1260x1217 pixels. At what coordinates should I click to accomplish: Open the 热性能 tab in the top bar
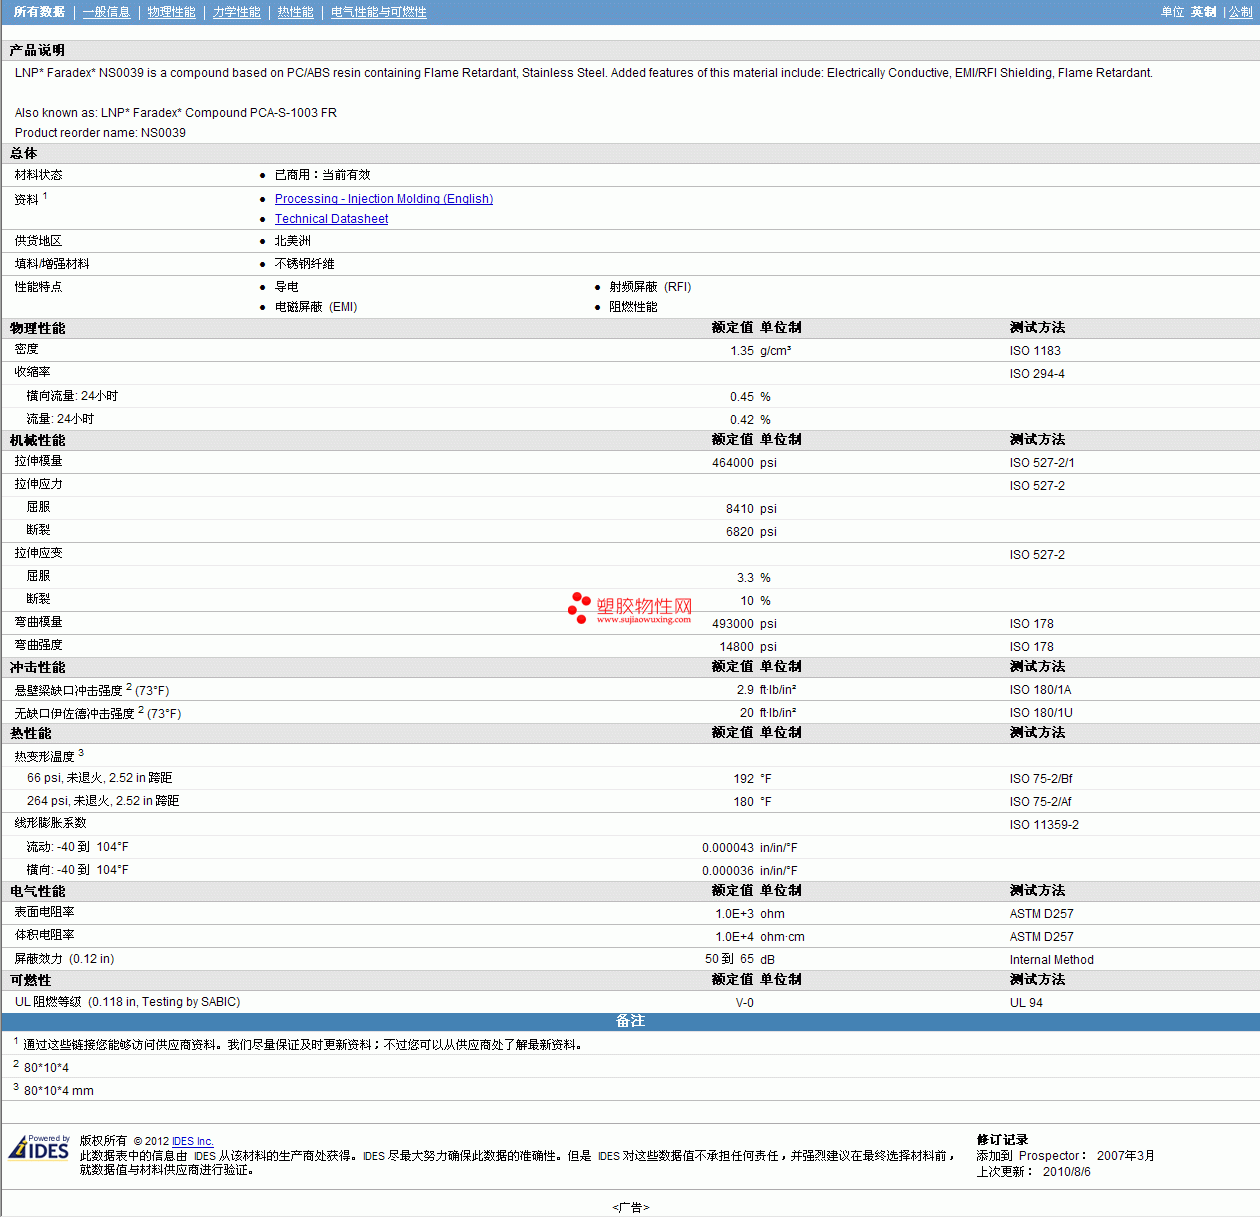[296, 12]
